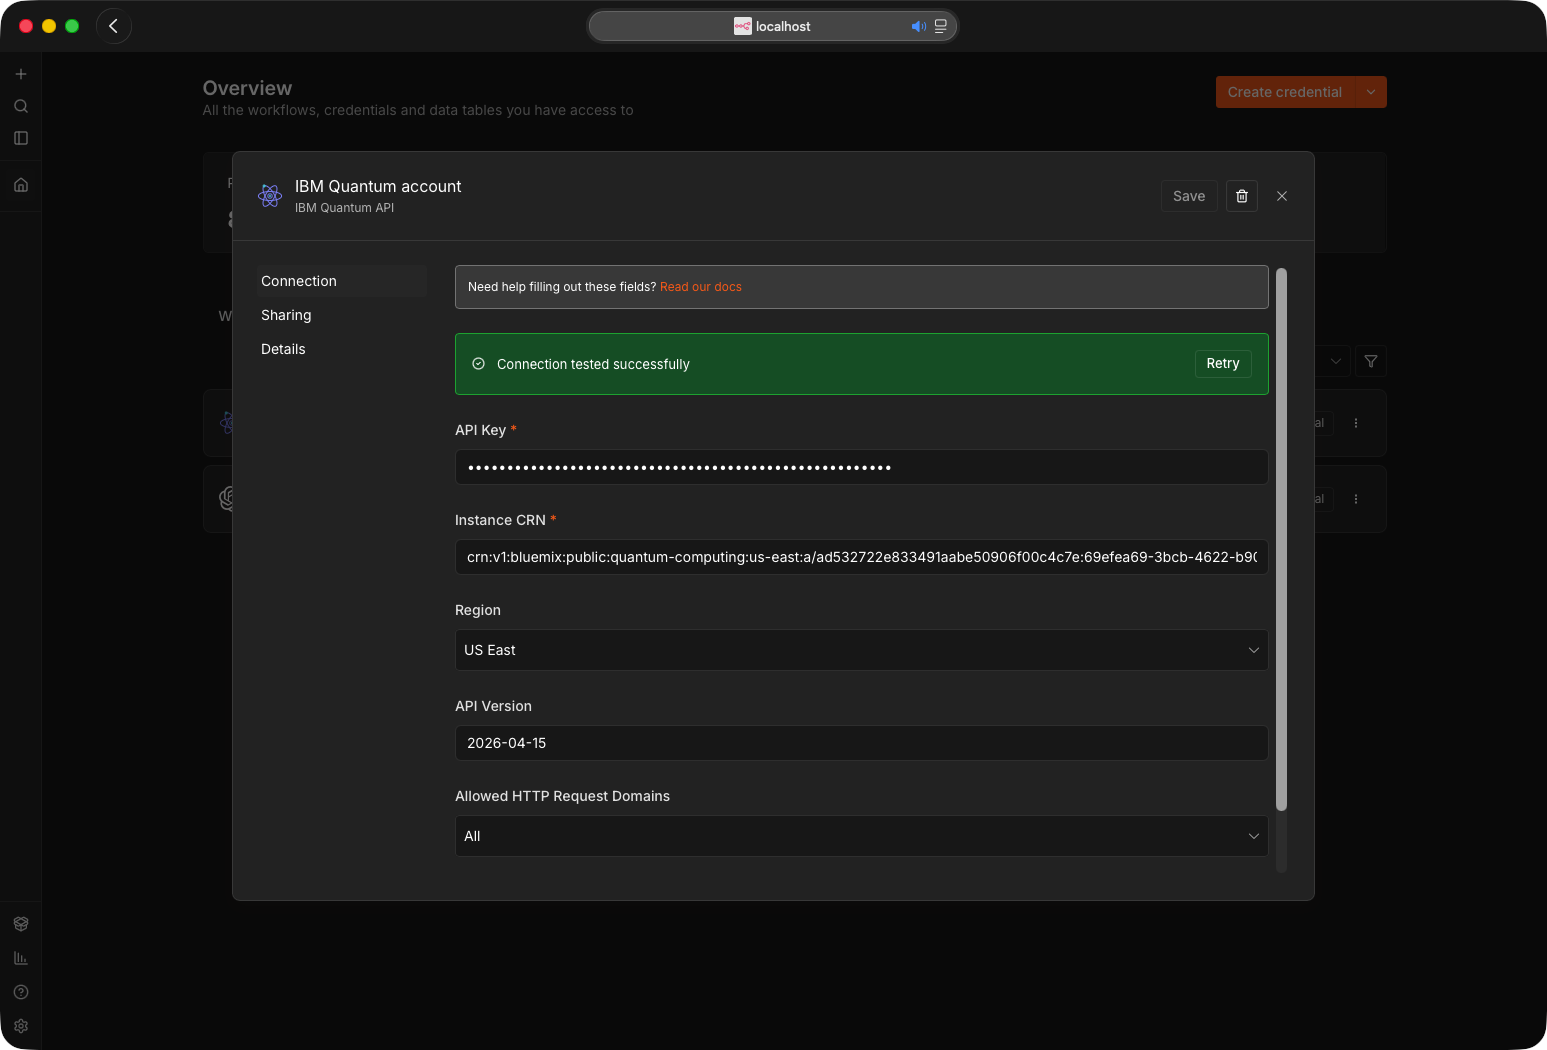Image resolution: width=1547 pixels, height=1050 pixels.
Task: Go to the home icon in sidebar
Action: [21, 185]
